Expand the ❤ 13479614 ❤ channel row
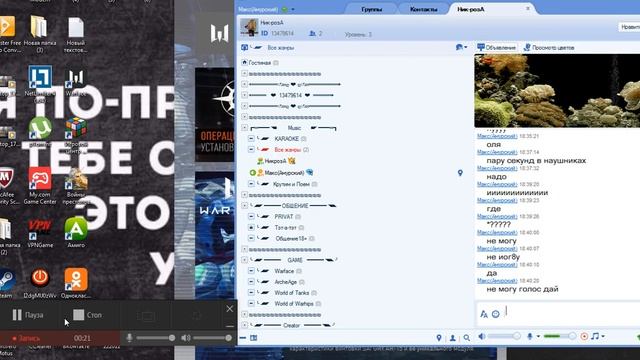The height and width of the screenshot is (360, 640). coord(244,95)
